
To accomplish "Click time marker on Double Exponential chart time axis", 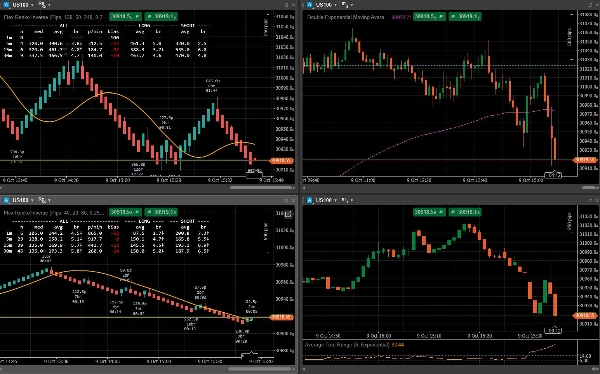I will point(553,175).
